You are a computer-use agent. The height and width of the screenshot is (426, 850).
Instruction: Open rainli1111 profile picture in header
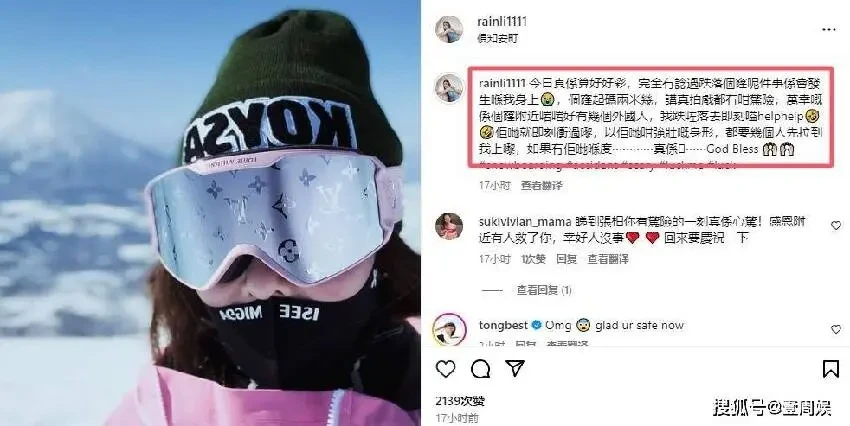pos(449,29)
